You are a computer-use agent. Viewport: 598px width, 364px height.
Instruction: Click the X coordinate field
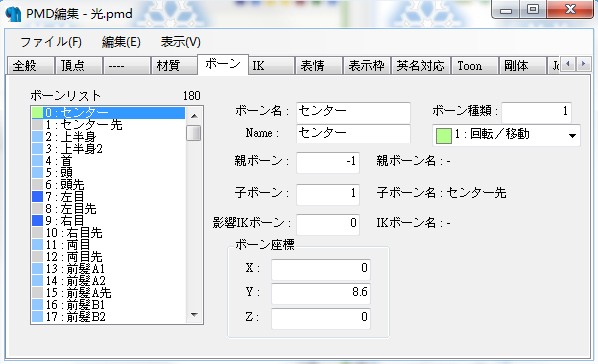coord(321,269)
